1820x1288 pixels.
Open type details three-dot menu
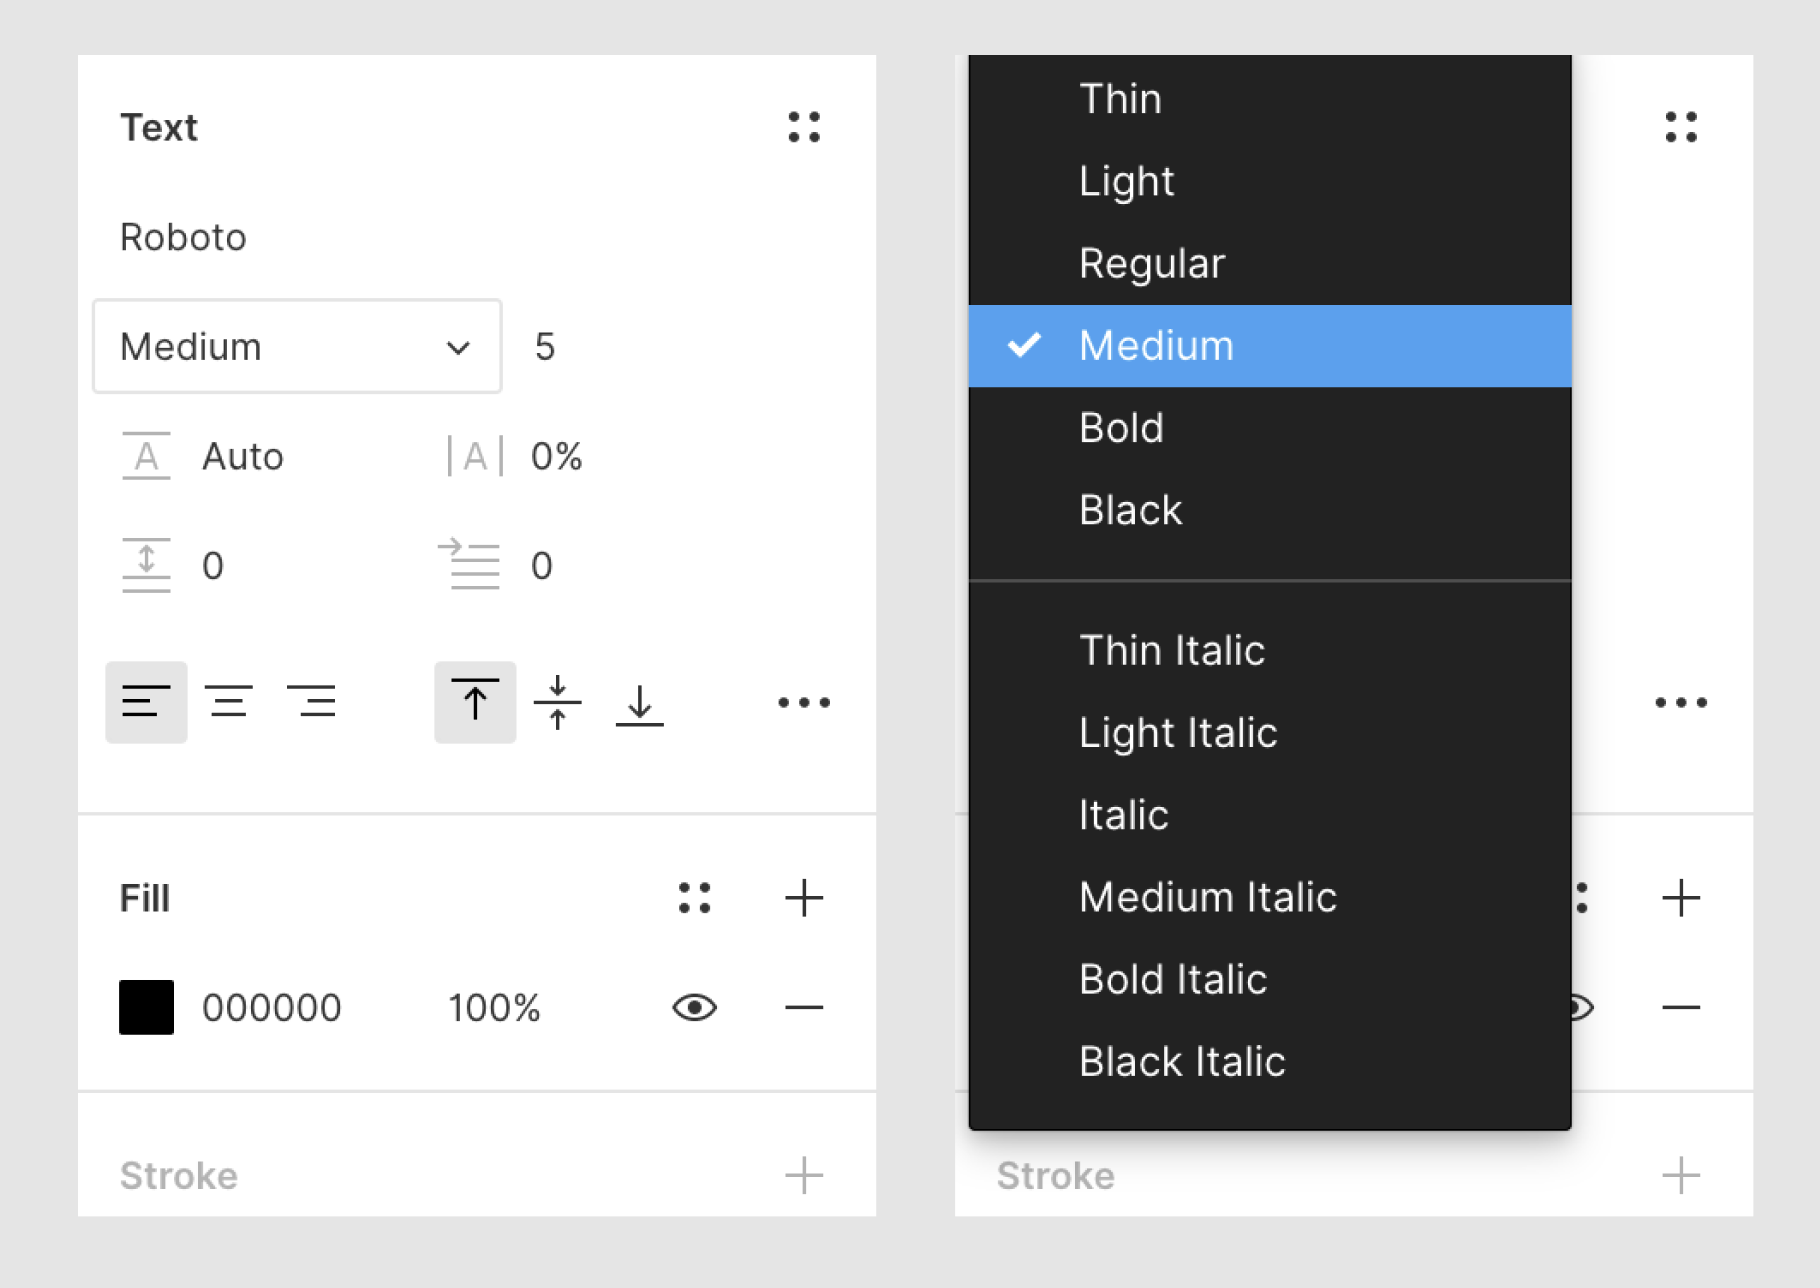[x=804, y=702]
